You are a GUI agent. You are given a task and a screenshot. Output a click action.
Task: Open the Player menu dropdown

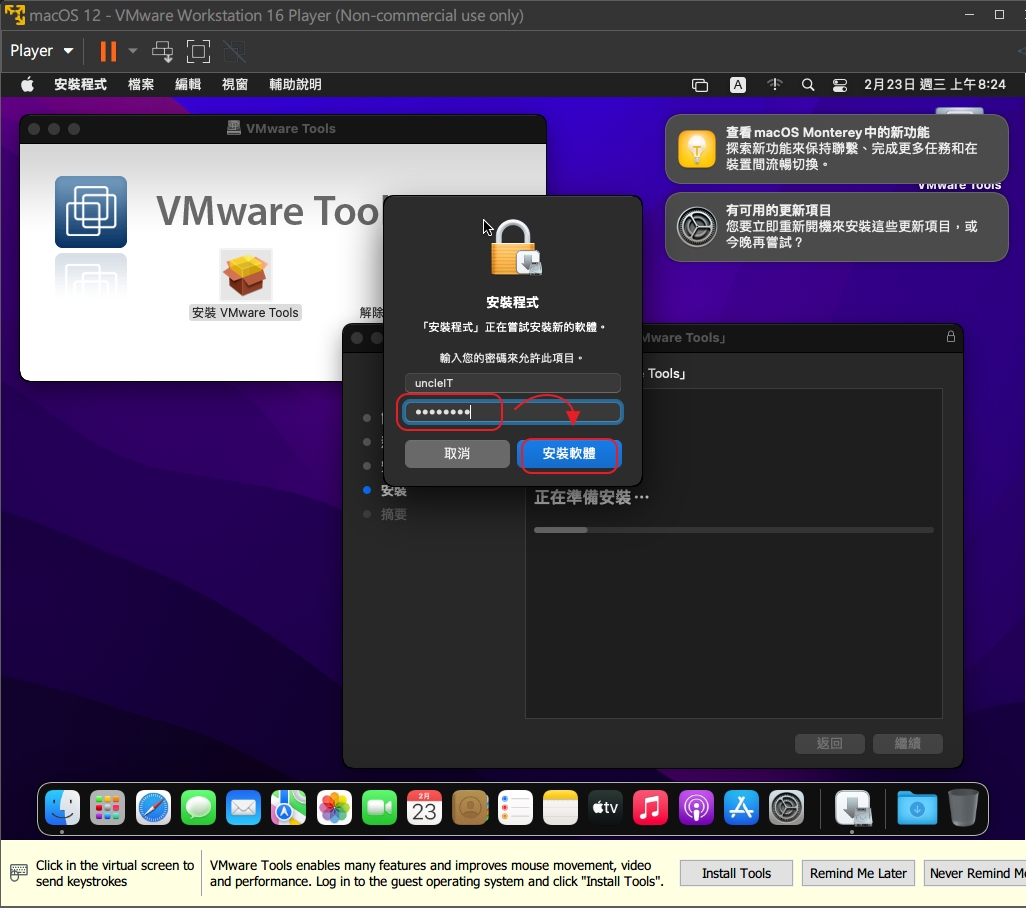41,51
